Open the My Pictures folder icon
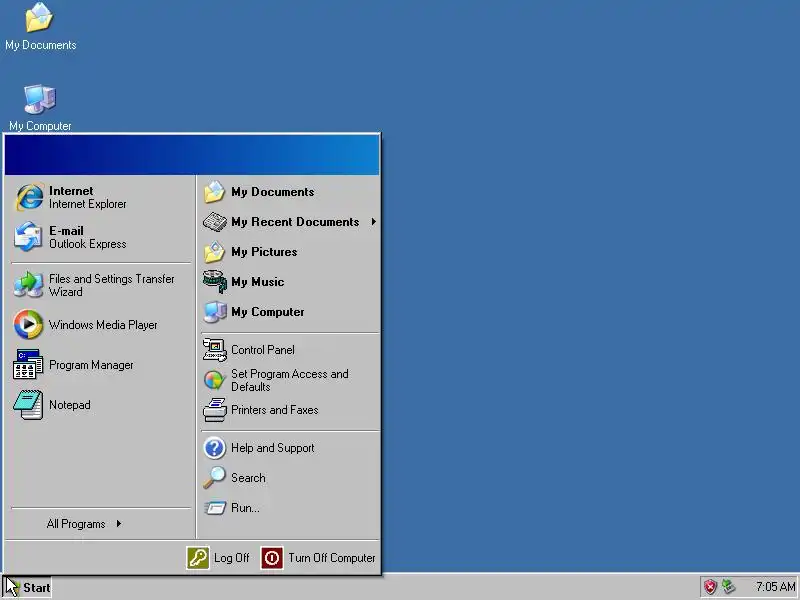The height and width of the screenshot is (600, 800). point(215,252)
